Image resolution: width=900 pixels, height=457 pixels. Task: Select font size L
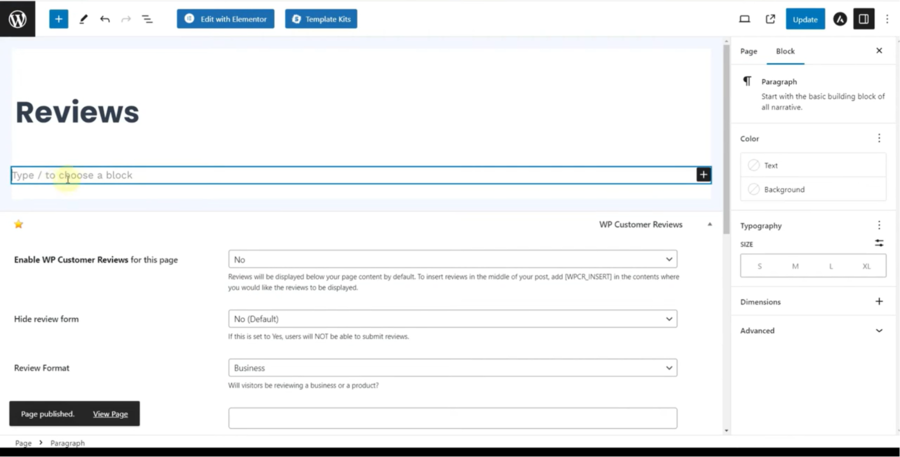pyautogui.click(x=831, y=266)
